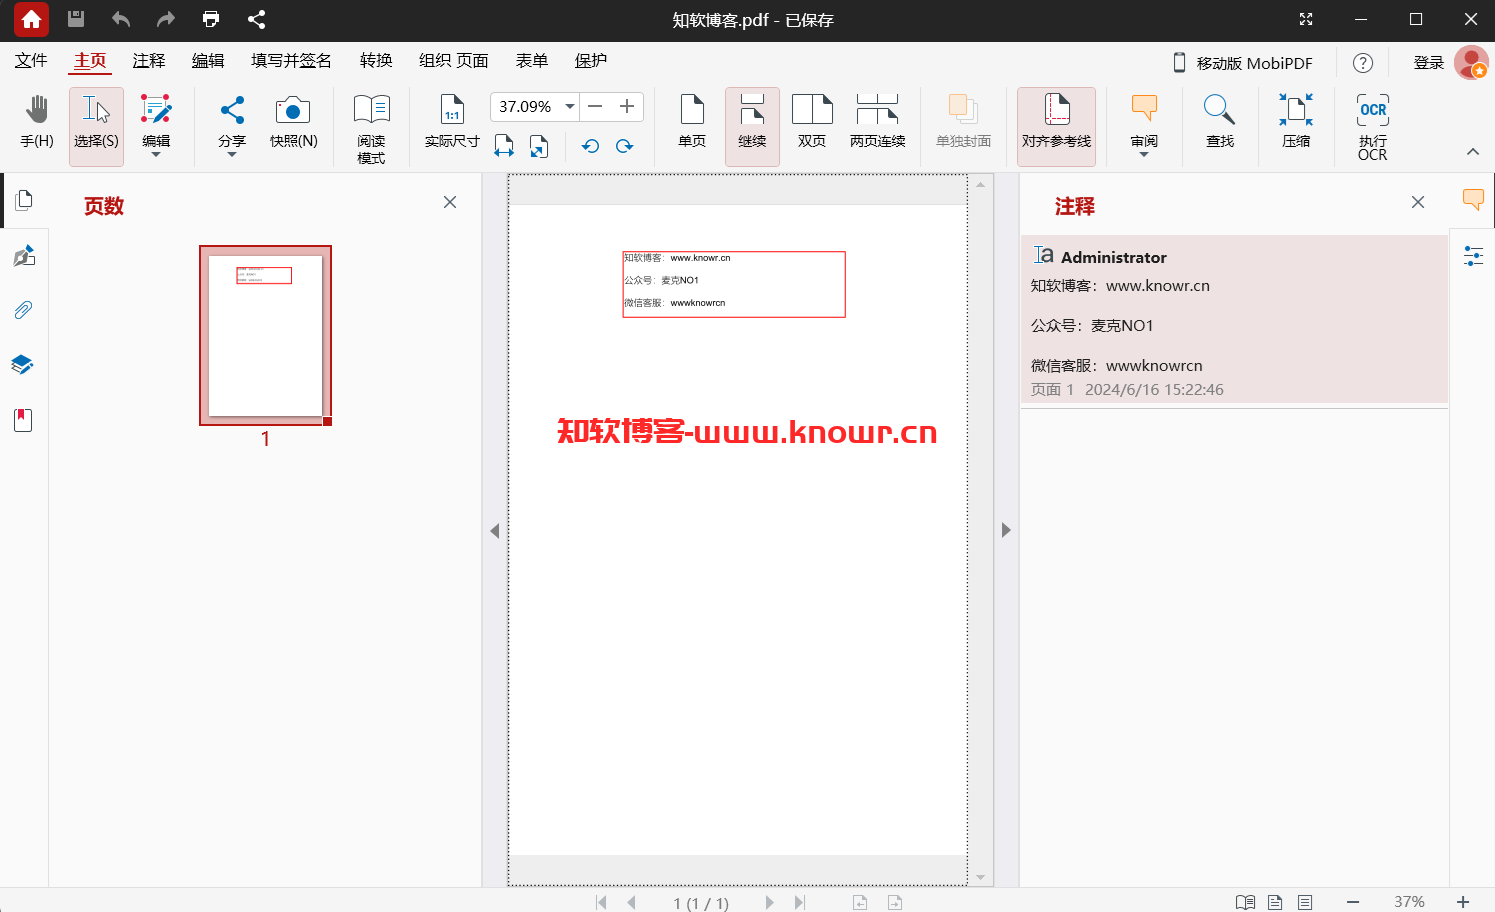Rotate page clockwise
This screenshot has width=1495, height=912.
(625, 146)
